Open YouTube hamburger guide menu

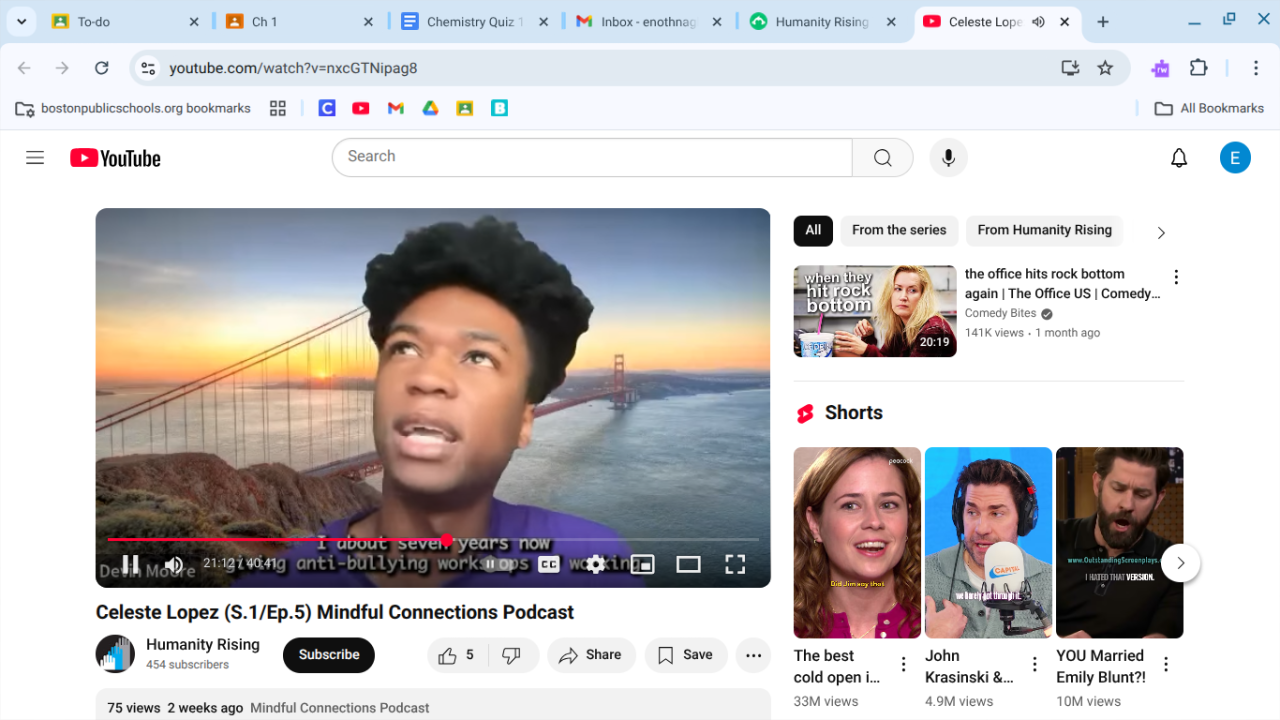tap(35, 158)
